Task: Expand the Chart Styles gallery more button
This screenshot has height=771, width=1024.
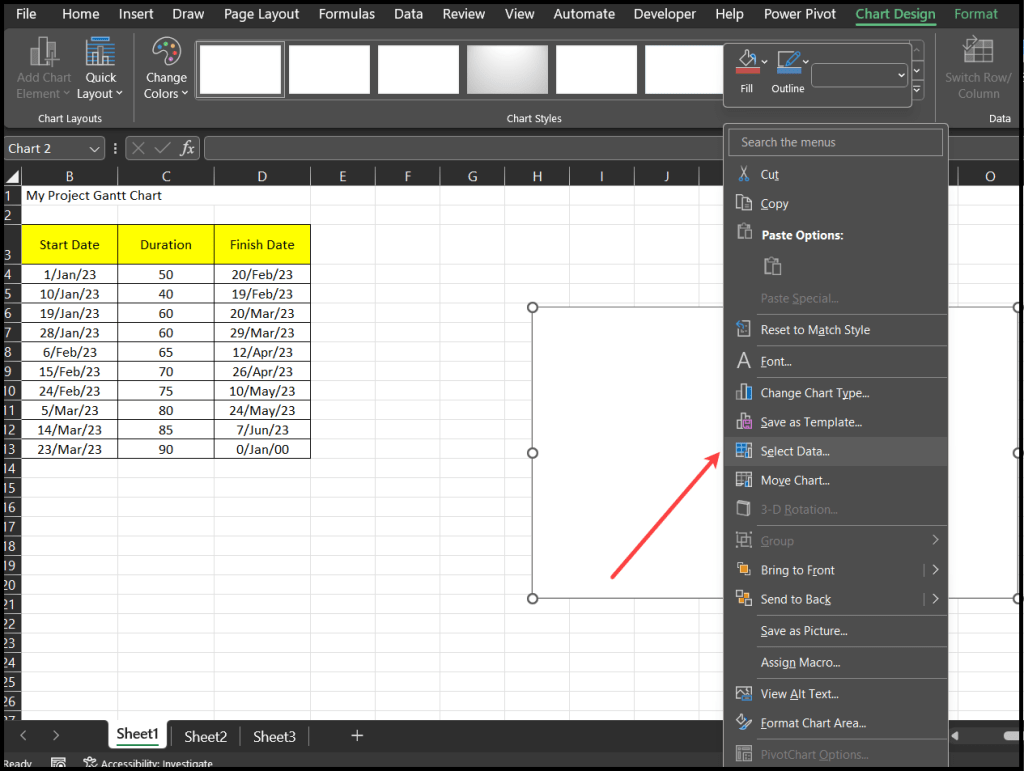Action: click(917, 89)
